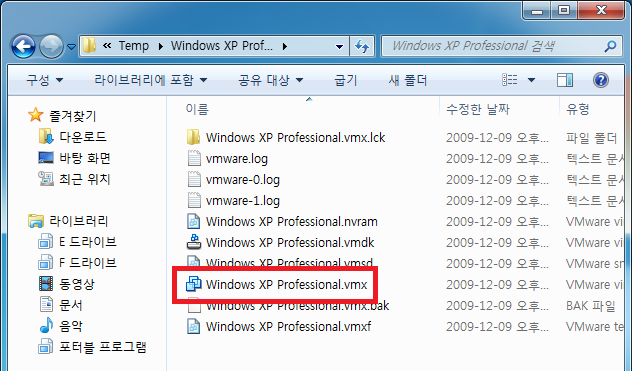Screen dimensions: 632x371
Task: Click the .vmx virtual machine icon
Action: click(x=194, y=283)
